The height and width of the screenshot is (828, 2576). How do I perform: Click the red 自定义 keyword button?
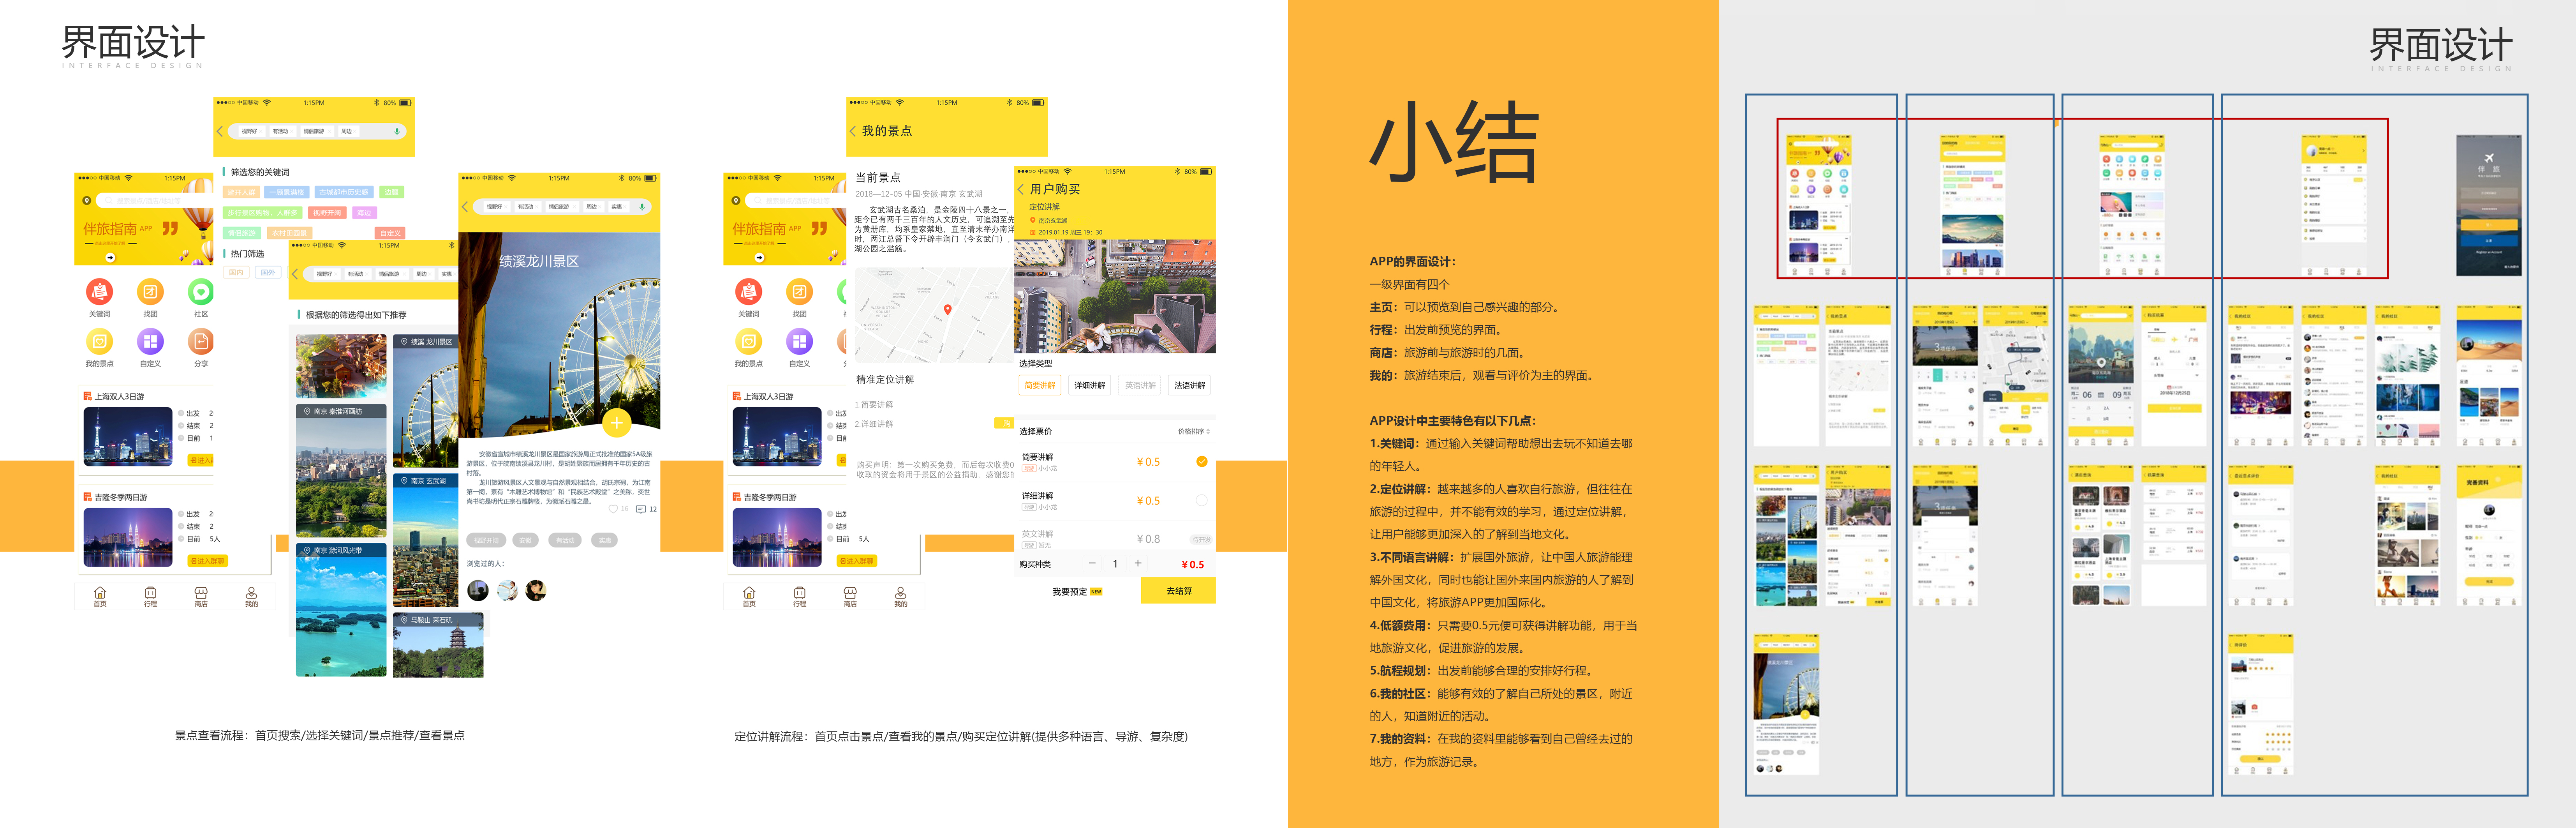(x=390, y=233)
